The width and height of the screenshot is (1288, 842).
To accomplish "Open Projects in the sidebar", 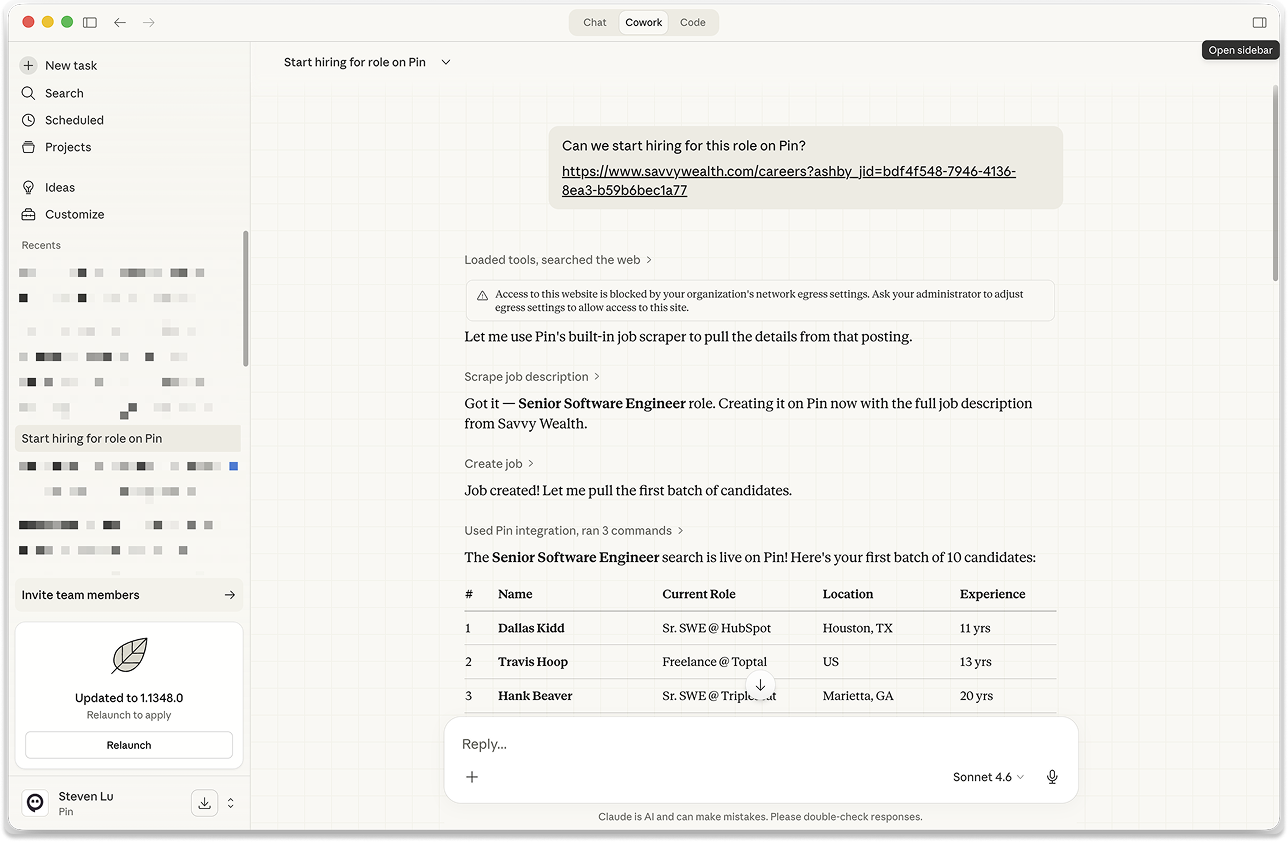I will click(67, 147).
